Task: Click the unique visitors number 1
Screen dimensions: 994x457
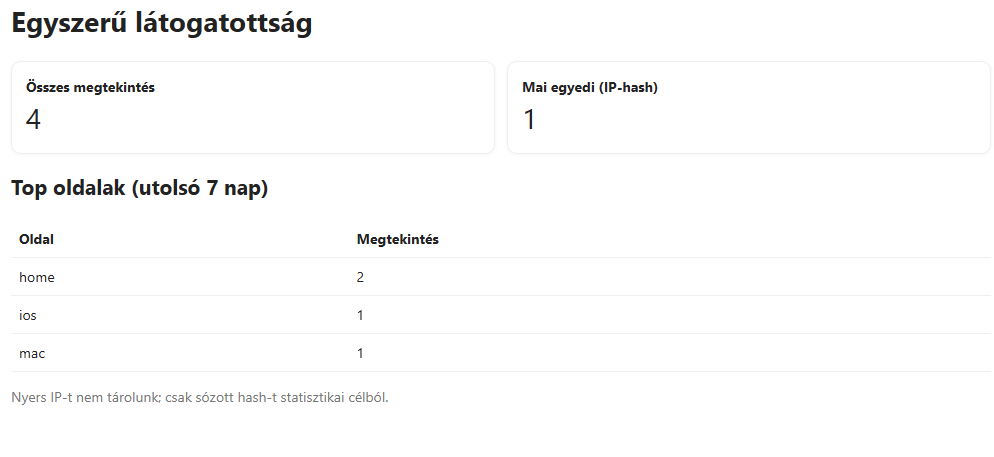Action: [530, 120]
